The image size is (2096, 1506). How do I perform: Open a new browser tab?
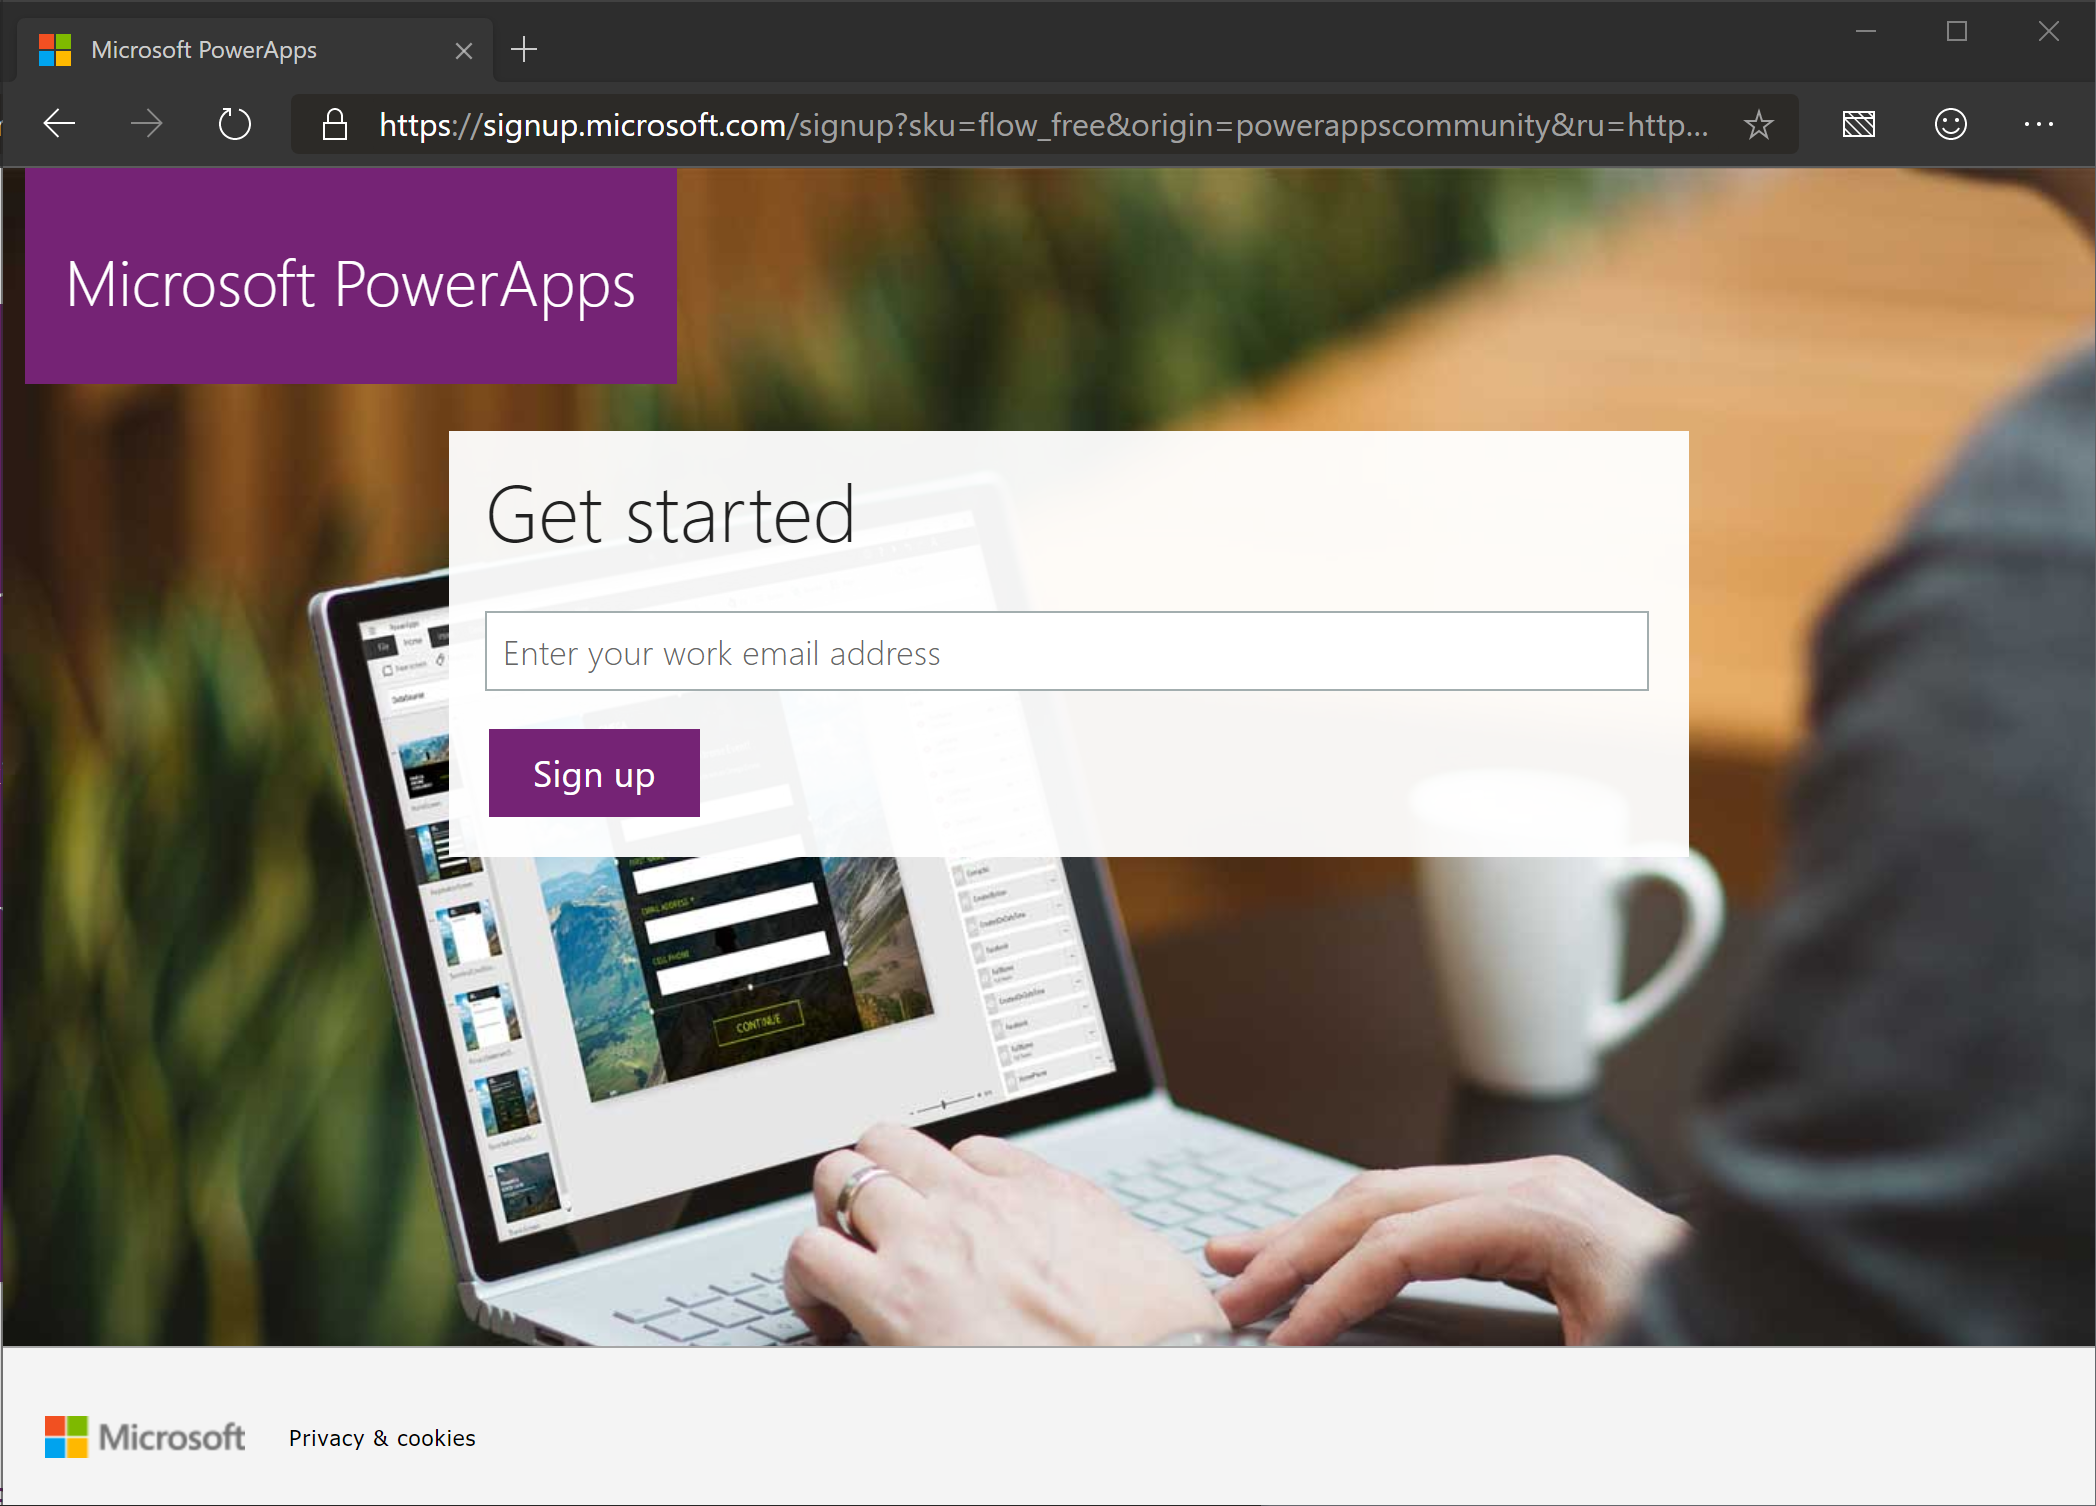click(524, 49)
